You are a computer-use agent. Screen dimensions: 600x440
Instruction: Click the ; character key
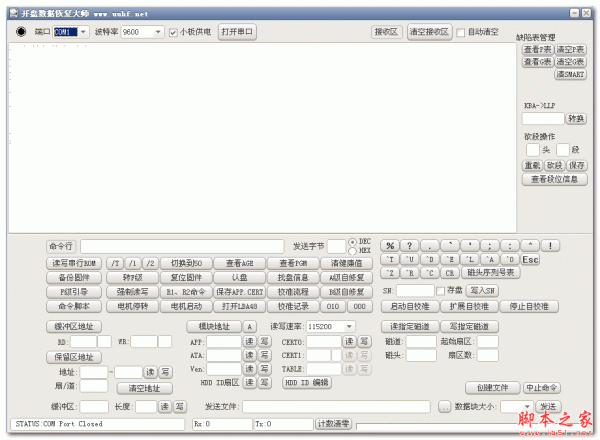(490, 246)
